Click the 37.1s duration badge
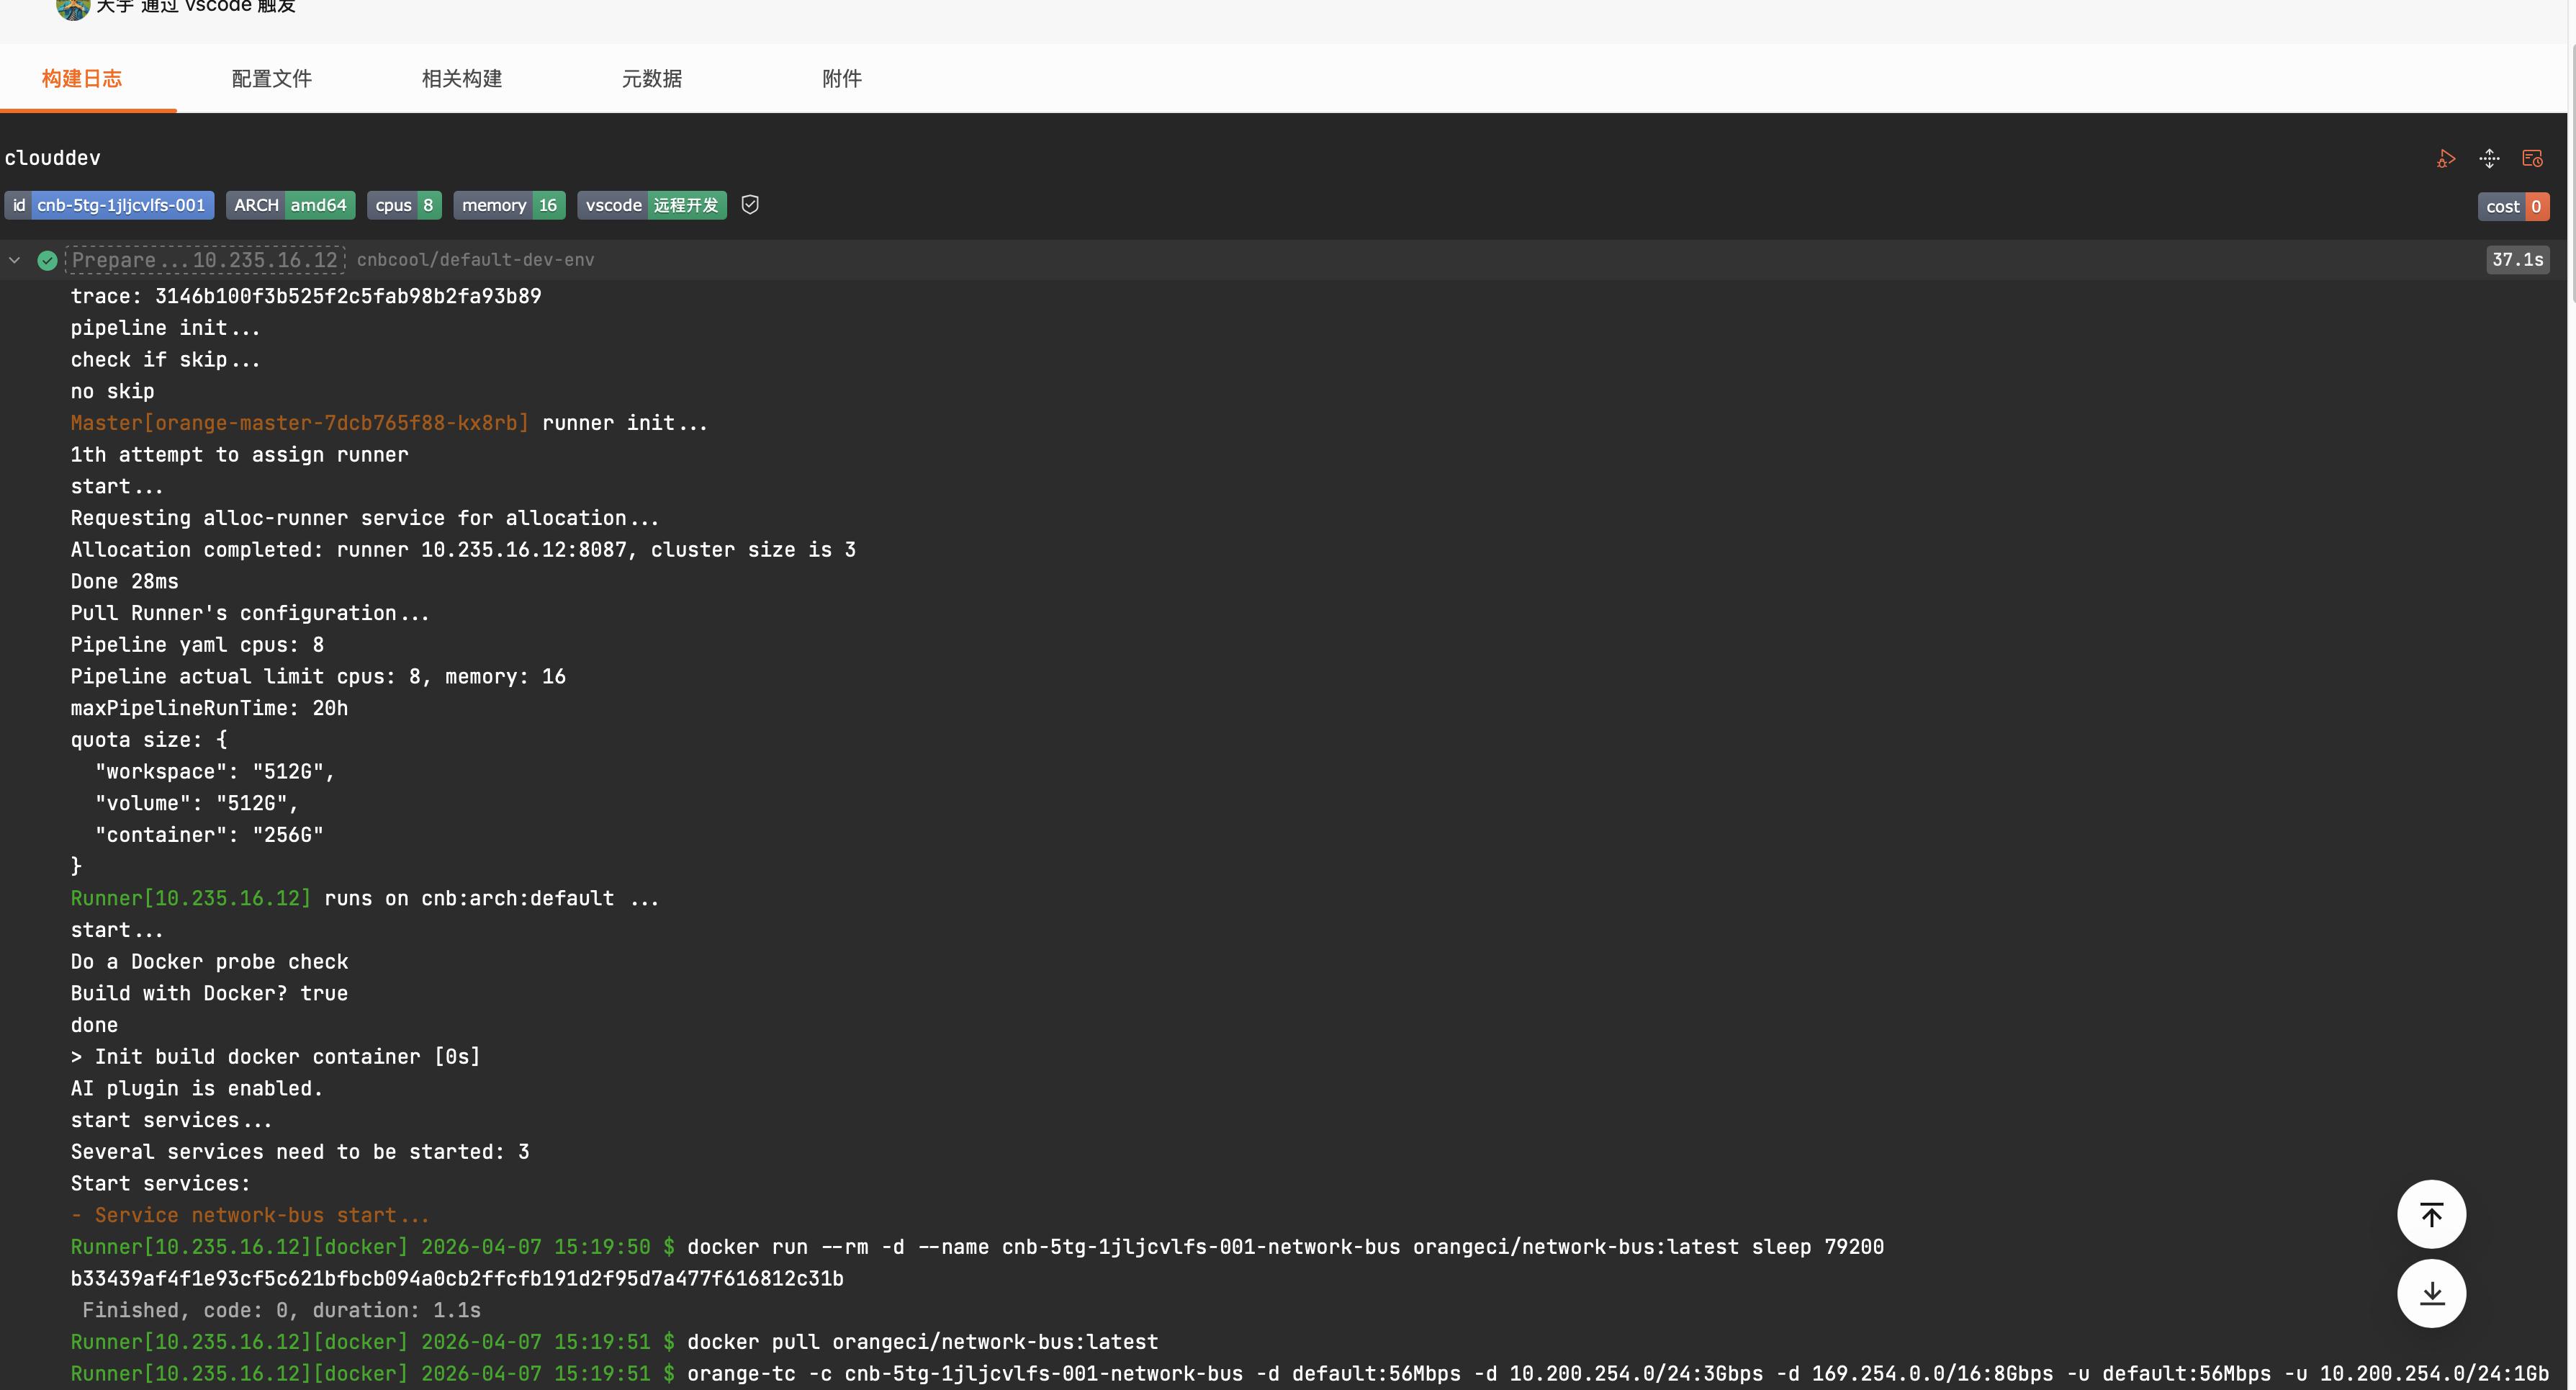Image resolution: width=2576 pixels, height=1390 pixels. pos(2517,260)
